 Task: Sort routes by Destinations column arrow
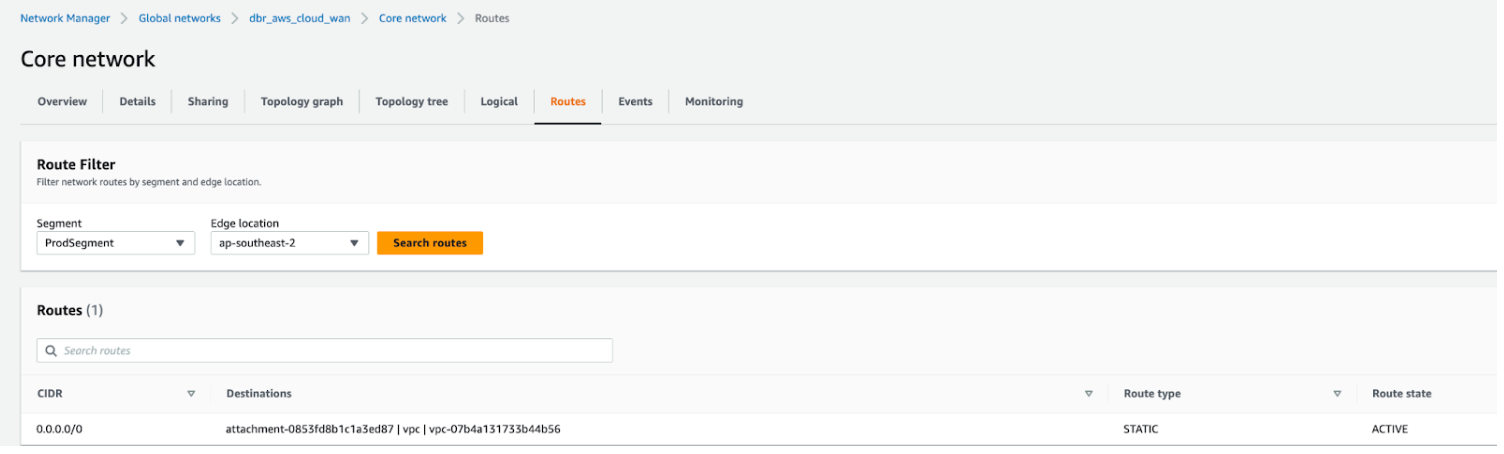1088,394
